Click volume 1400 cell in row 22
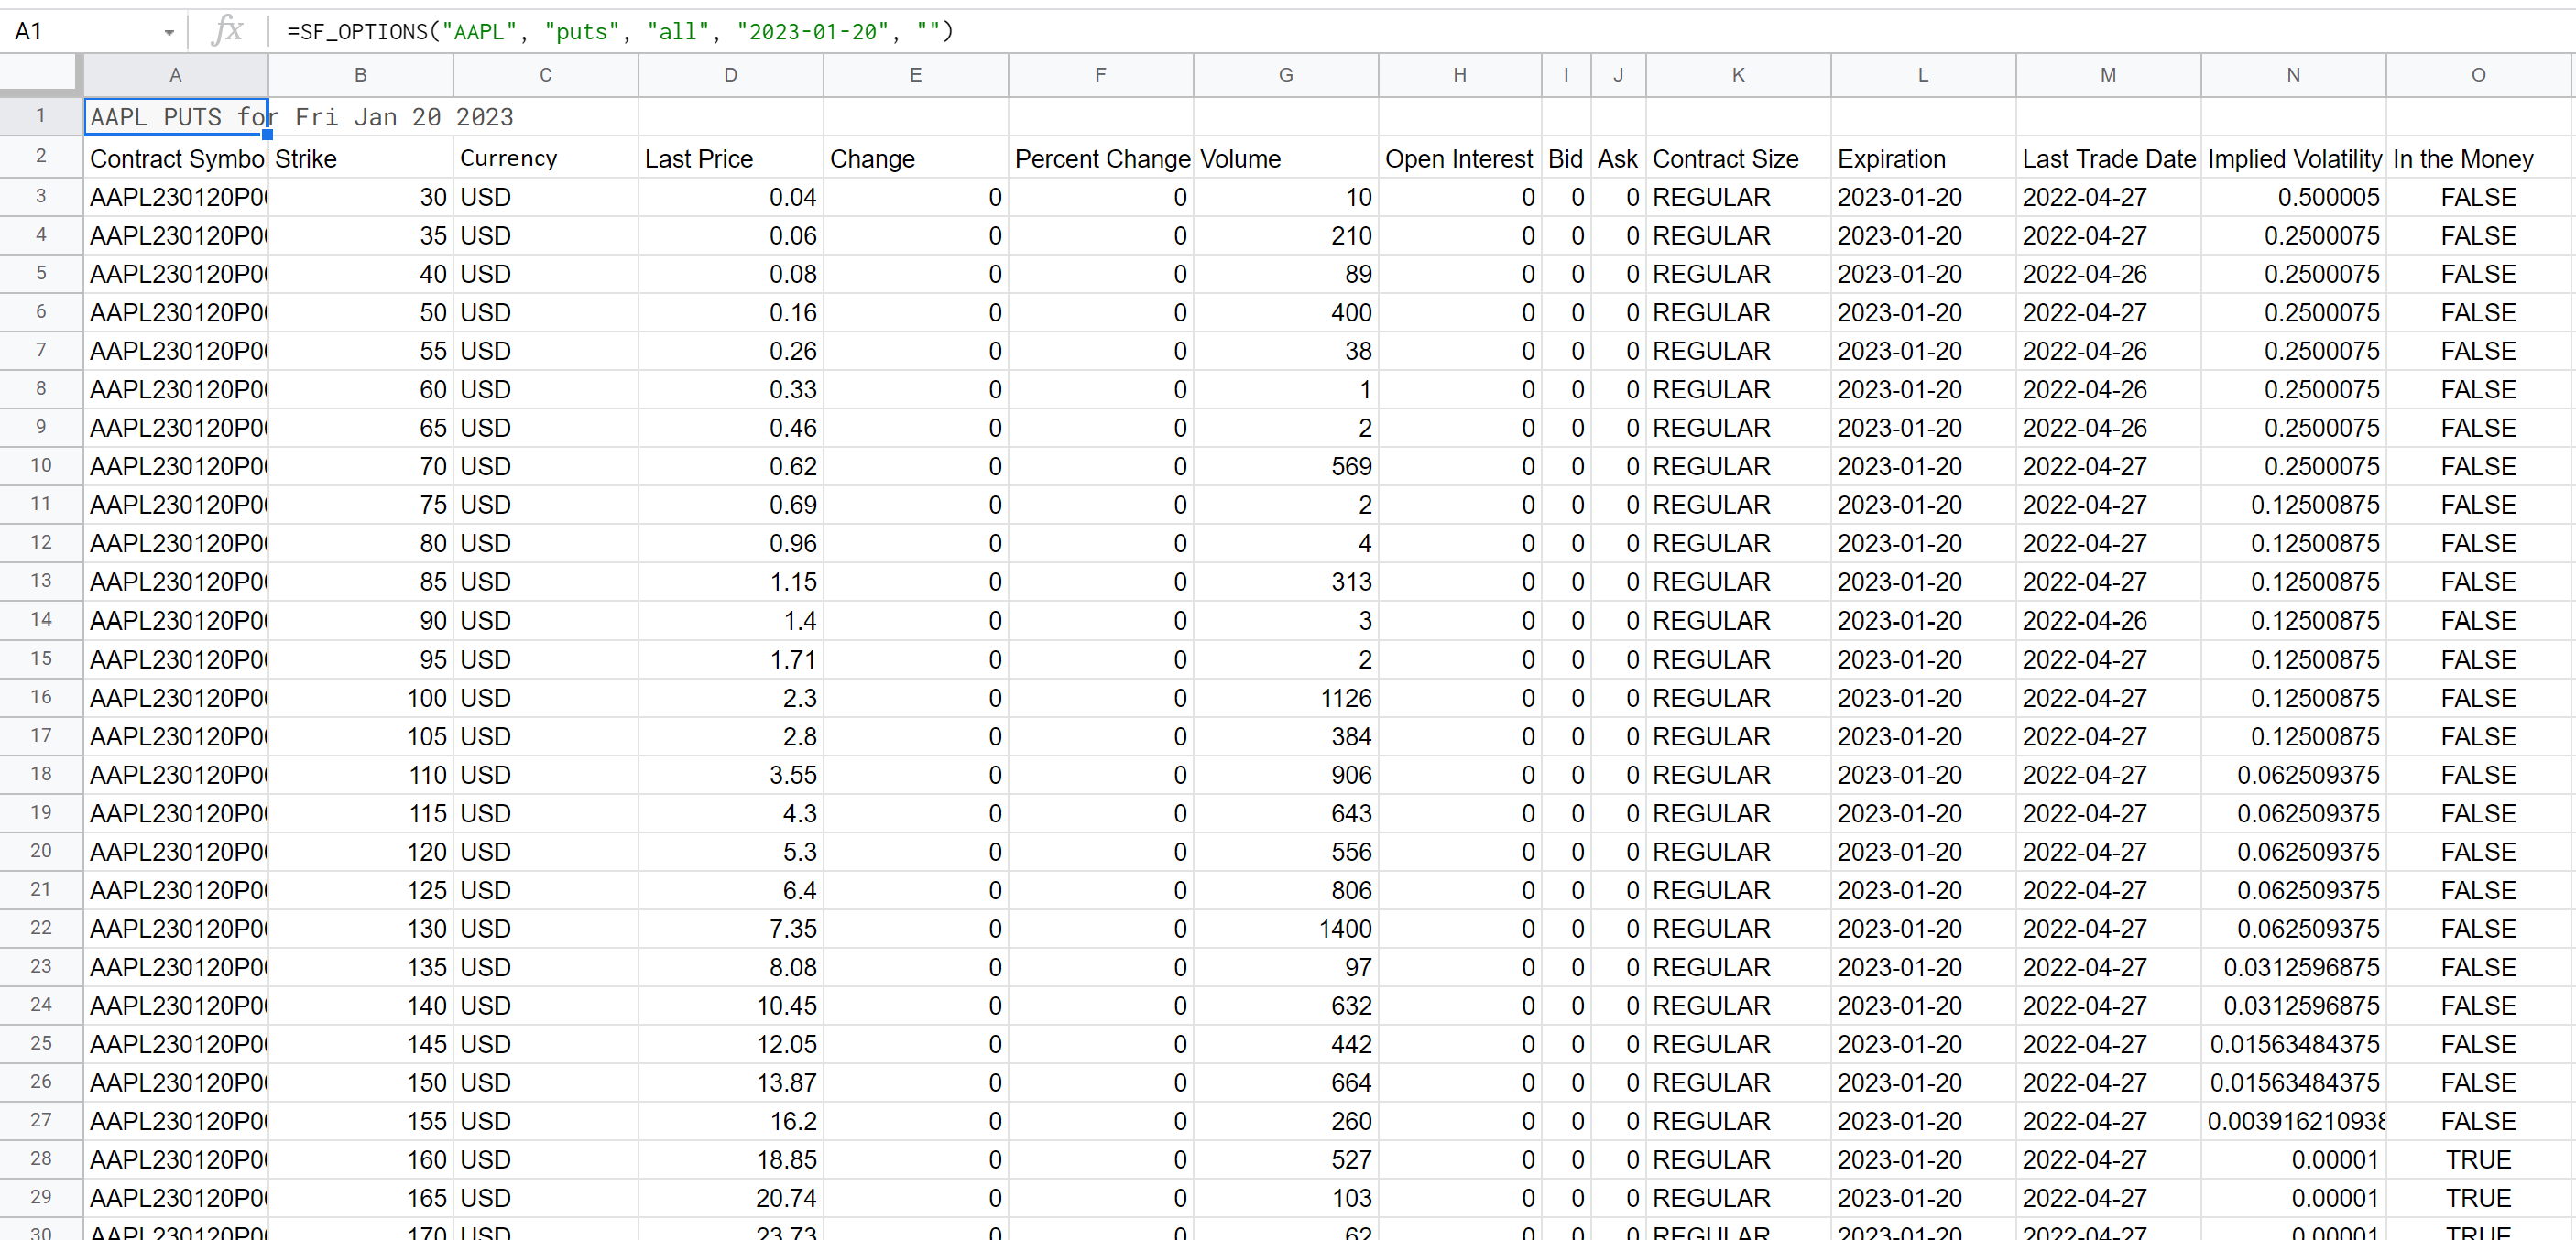This screenshot has width=2576, height=1240. [x=1285, y=928]
